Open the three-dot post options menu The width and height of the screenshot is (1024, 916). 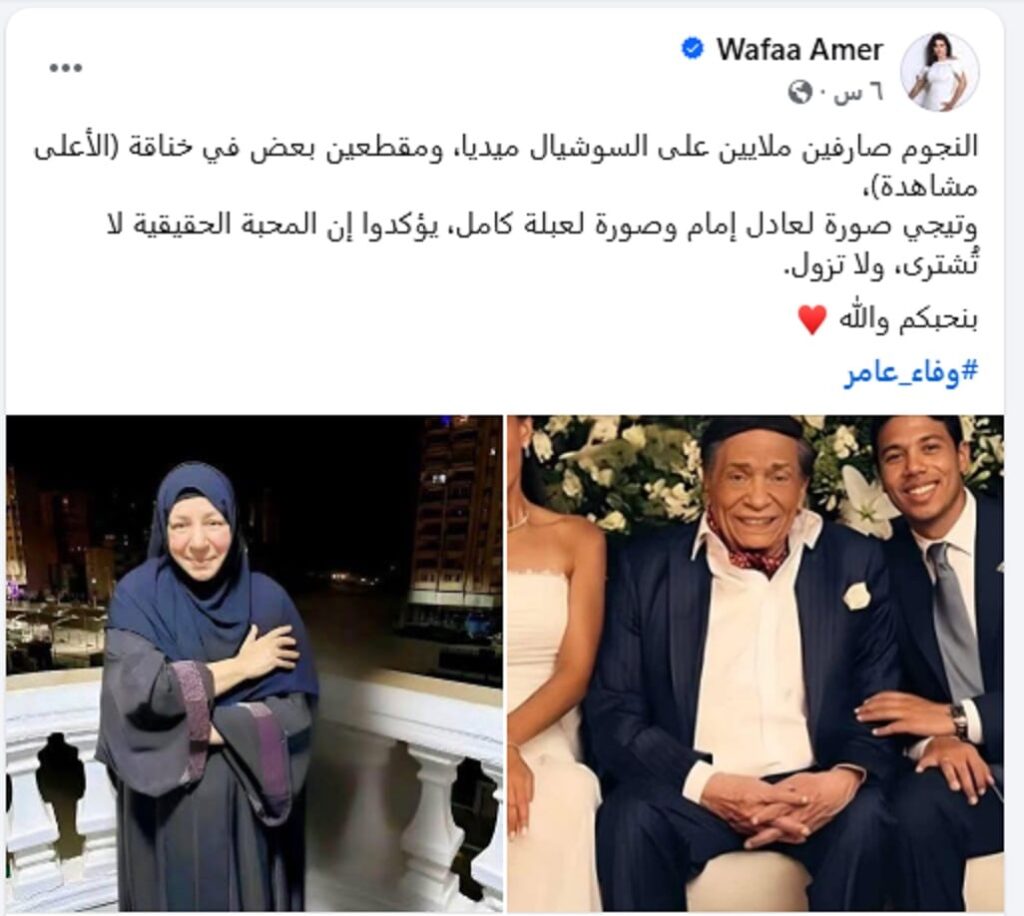[x=66, y=68]
